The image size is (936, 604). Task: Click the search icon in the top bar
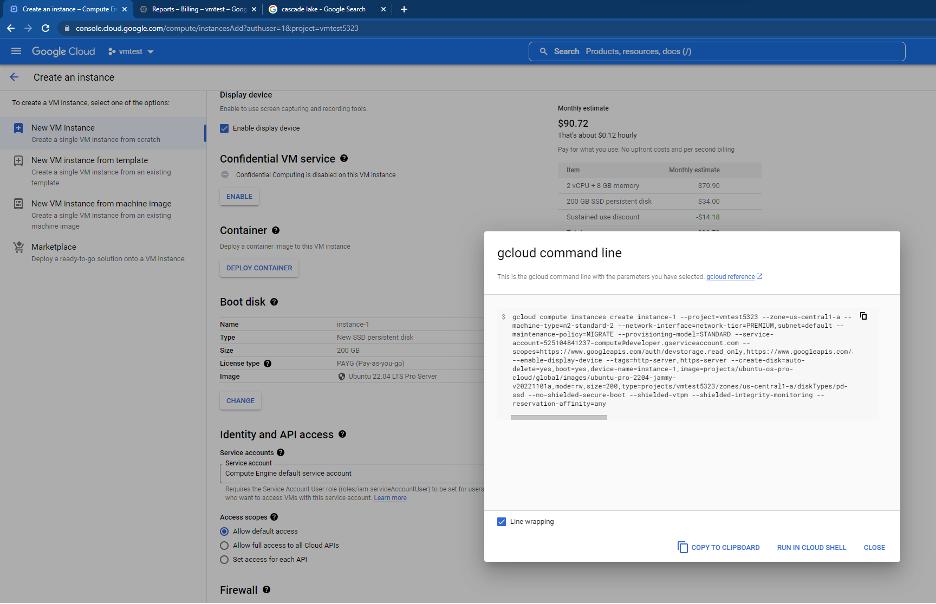click(x=542, y=50)
